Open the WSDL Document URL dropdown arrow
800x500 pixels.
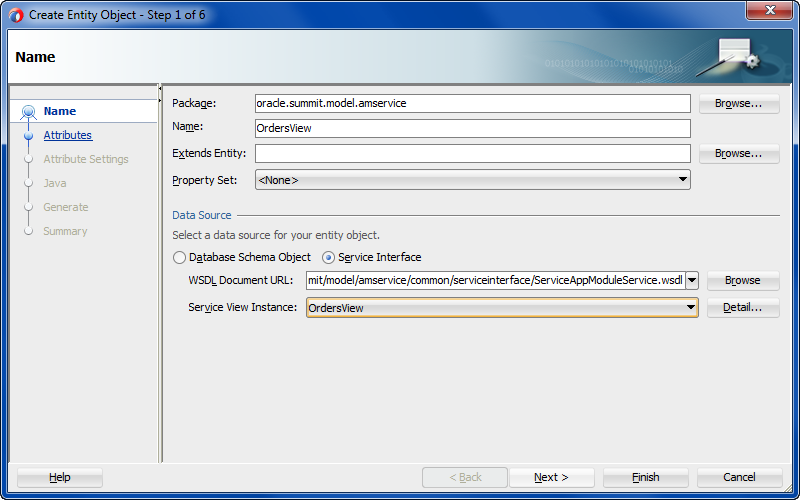[x=692, y=280]
